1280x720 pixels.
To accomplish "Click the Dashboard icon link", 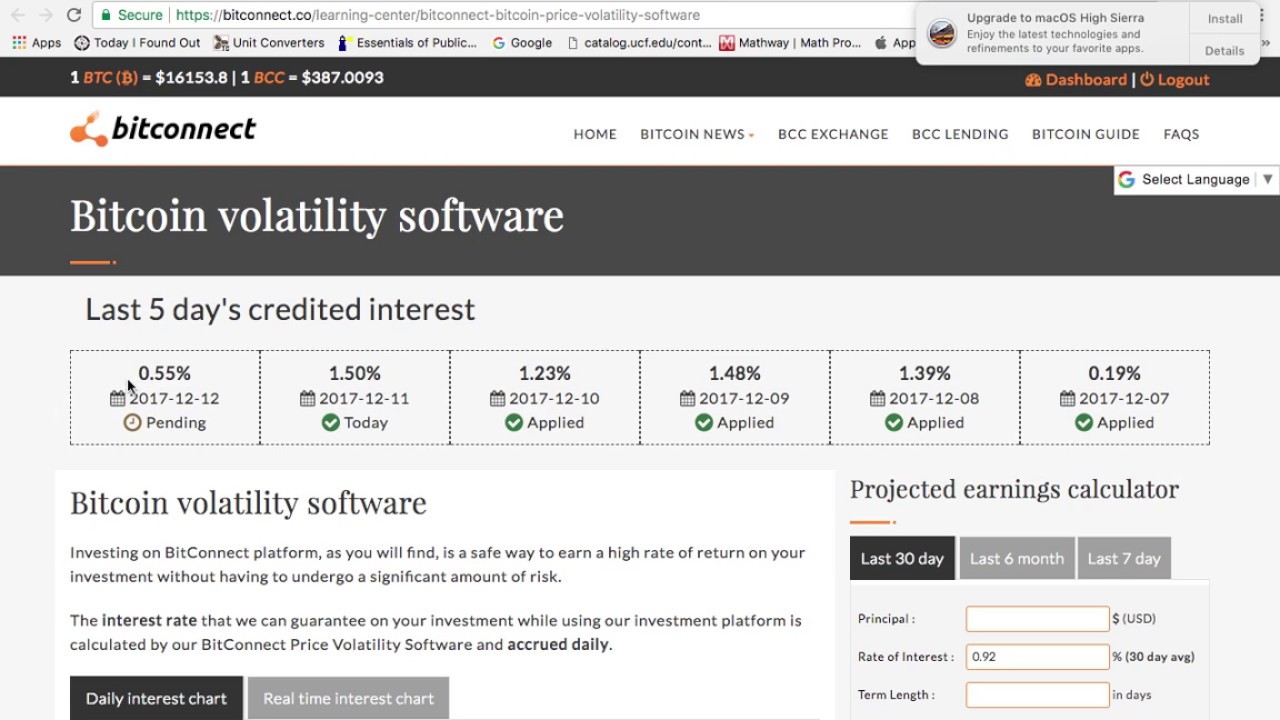I will tap(1076, 79).
